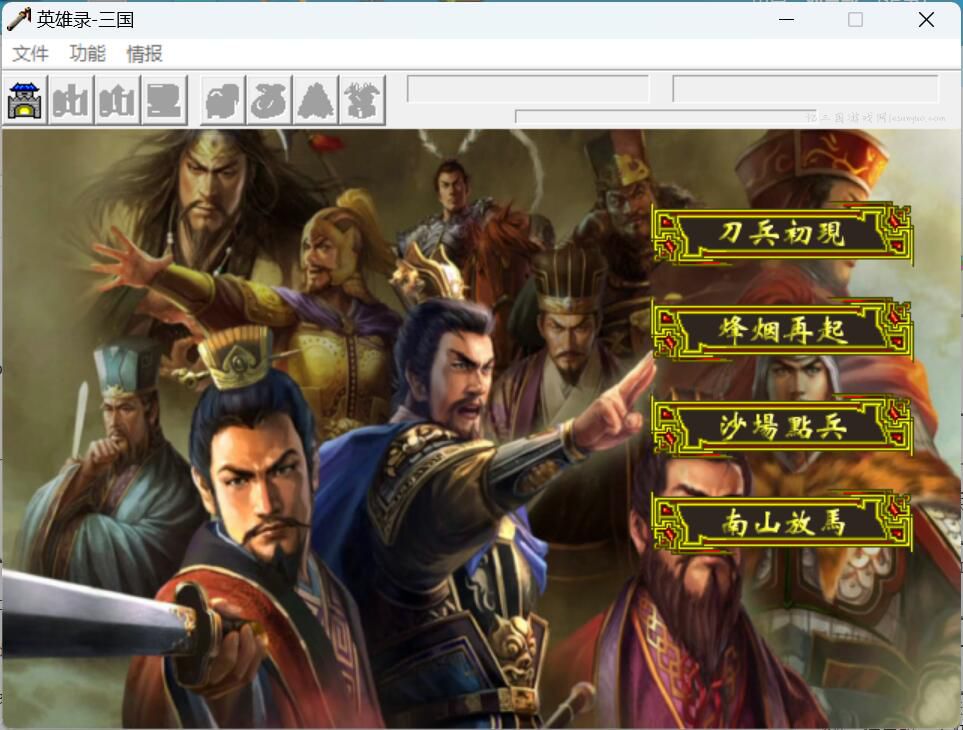Image resolution: width=963 pixels, height=730 pixels.
Task: Click the greyed city walls toolbar icon
Action: (71, 100)
